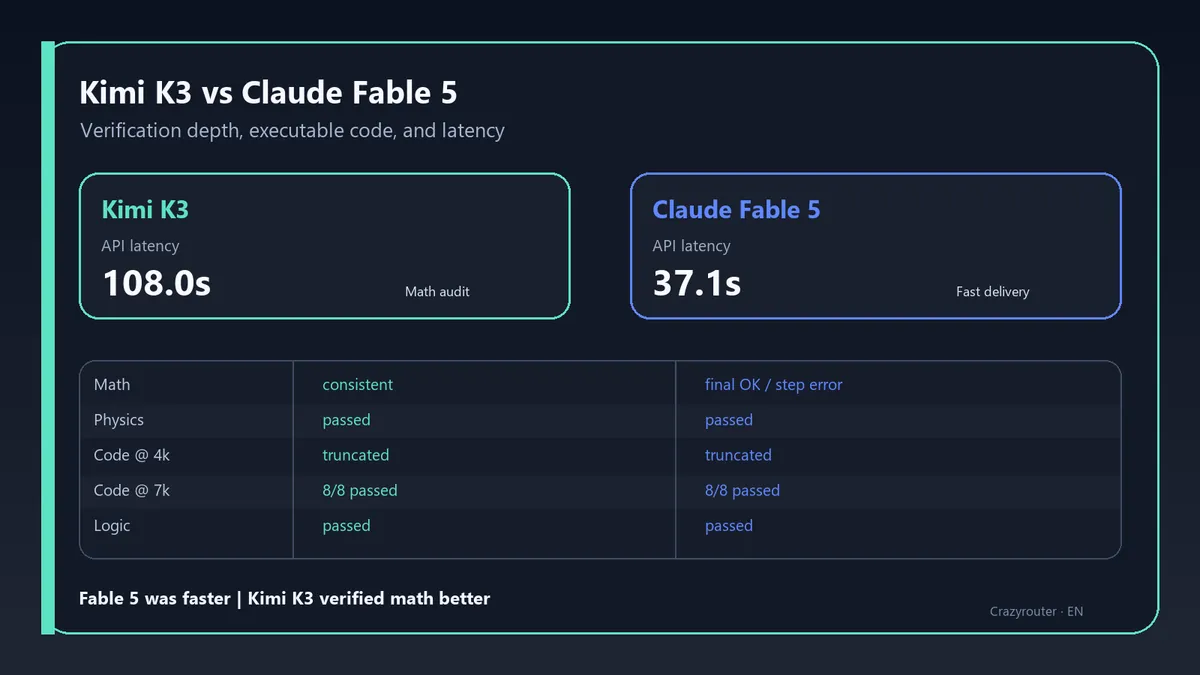The width and height of the screenshot is (1200, 675).
Task: Click blue '8/8 passed' in Code @ 7k row
Action: click(742, 490)
